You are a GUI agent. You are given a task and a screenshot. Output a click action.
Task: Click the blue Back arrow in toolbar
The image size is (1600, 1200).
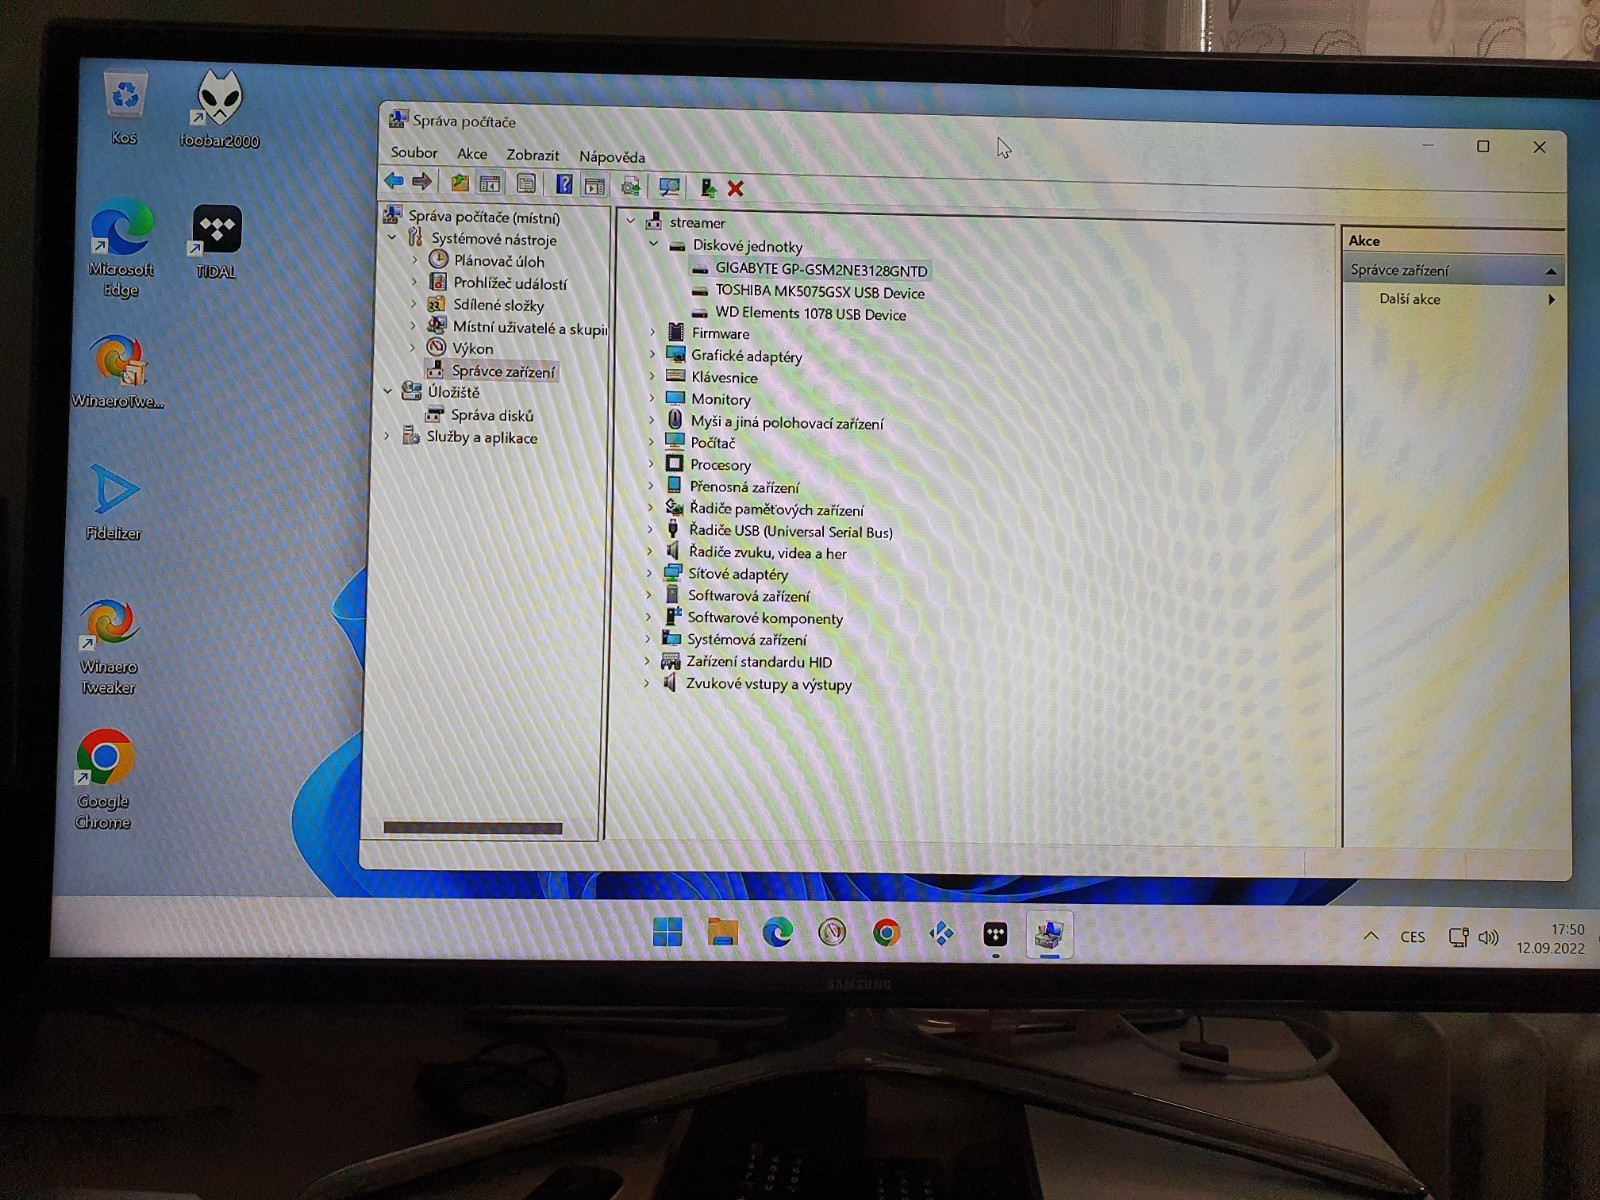pyautogui.click(x=394, y=181)
